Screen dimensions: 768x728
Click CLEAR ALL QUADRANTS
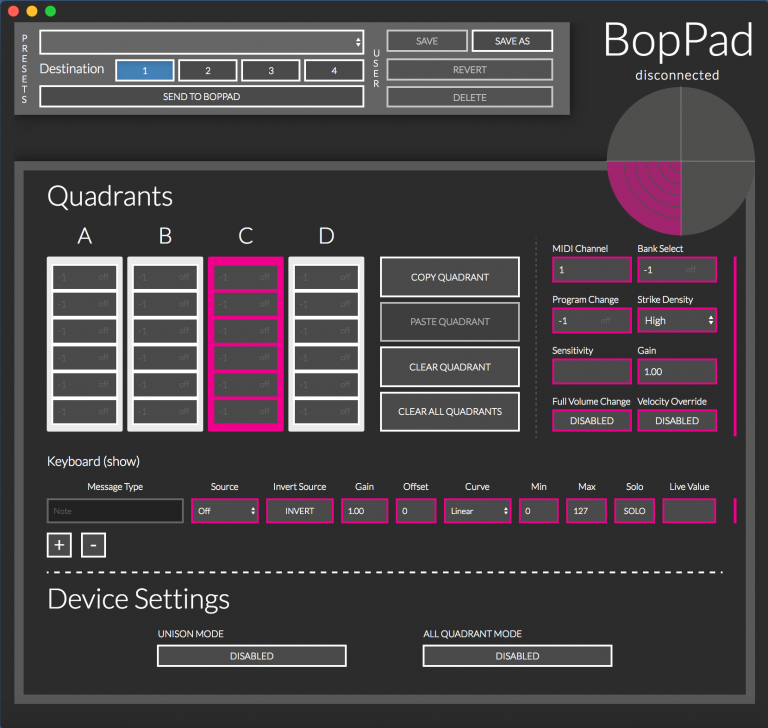[x=450, y=412]
